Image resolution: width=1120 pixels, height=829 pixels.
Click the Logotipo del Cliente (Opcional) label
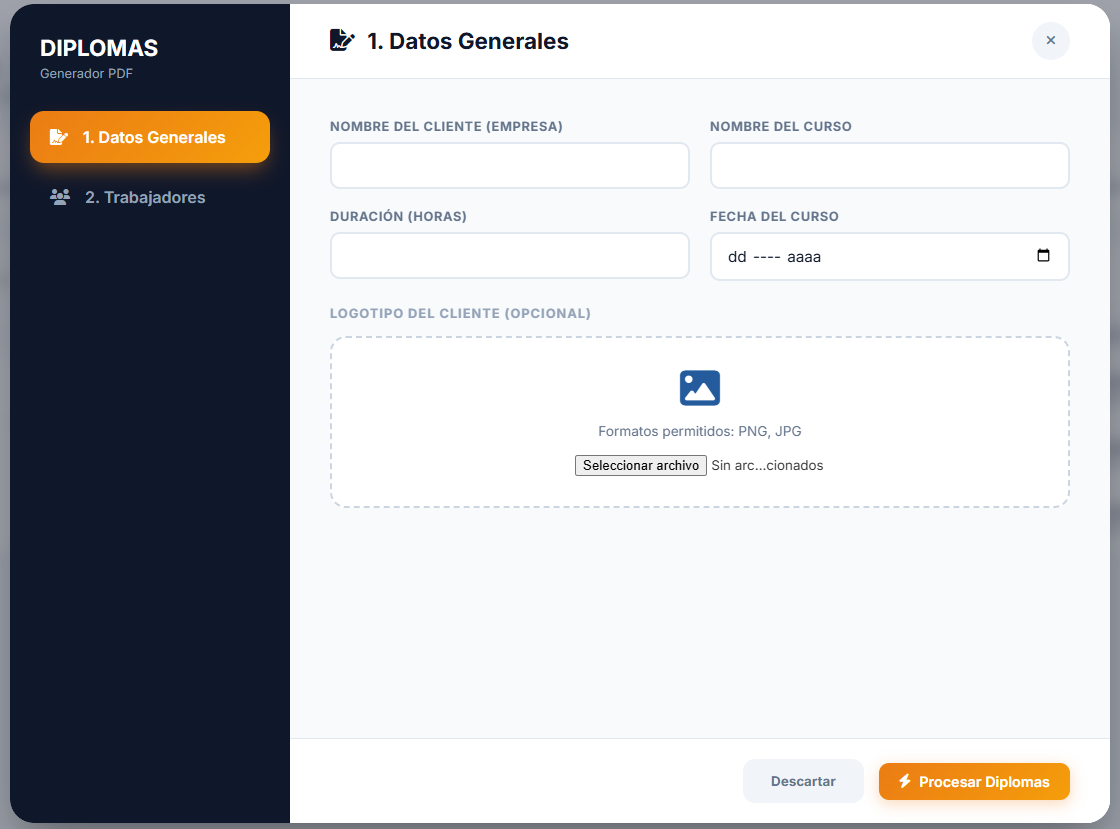tap(460, 313)
